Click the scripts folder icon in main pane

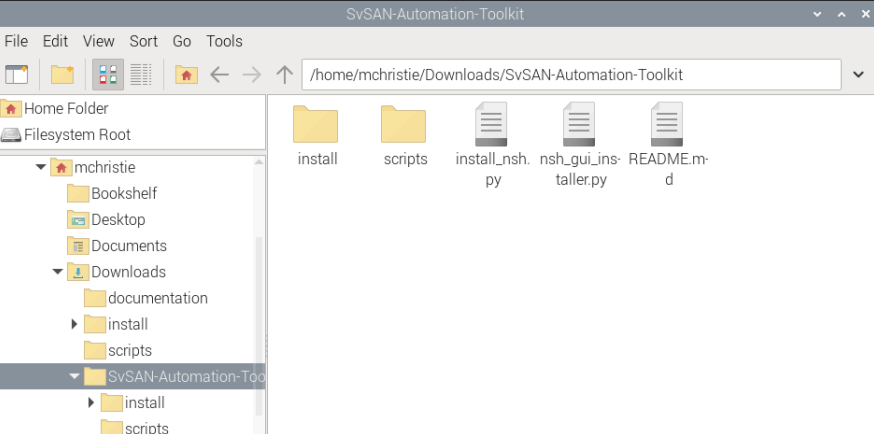tap(404, 124)
